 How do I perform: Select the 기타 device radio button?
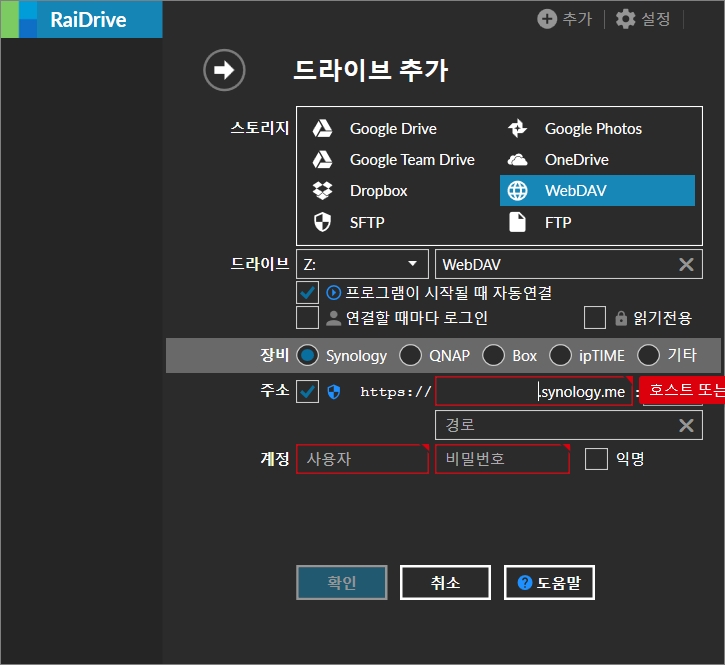click(x=648, y=356)
